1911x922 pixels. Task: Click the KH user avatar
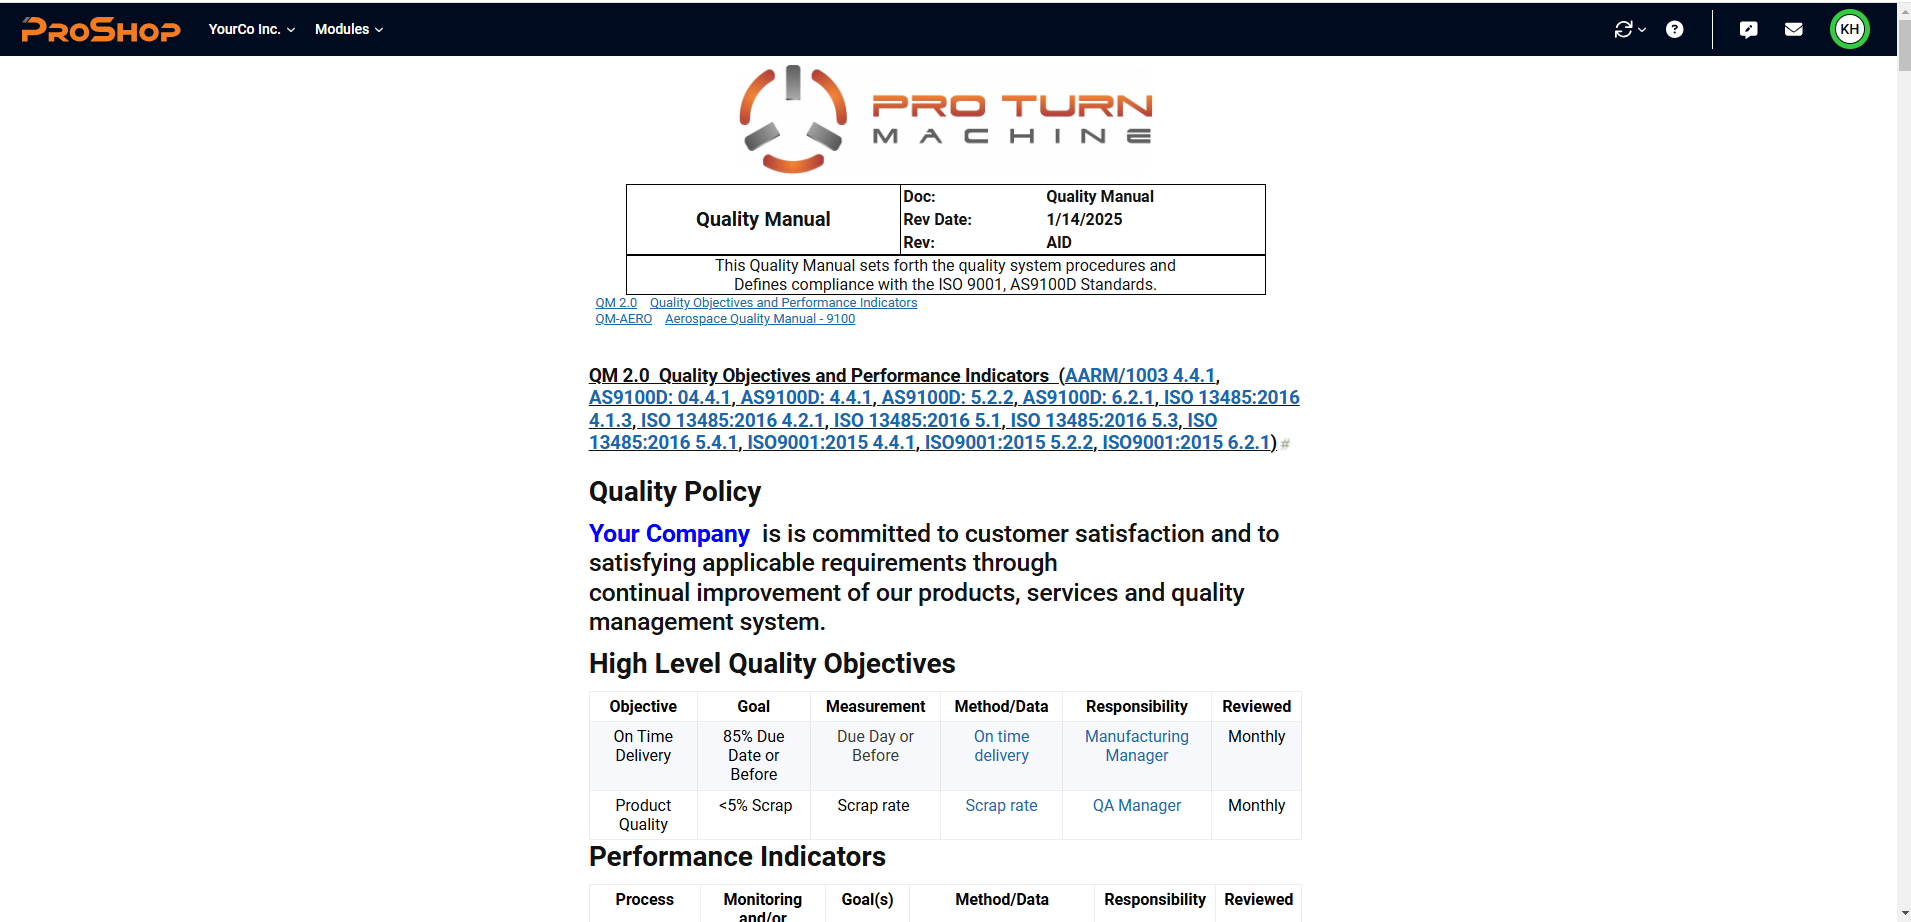(x=1849, y=30)
